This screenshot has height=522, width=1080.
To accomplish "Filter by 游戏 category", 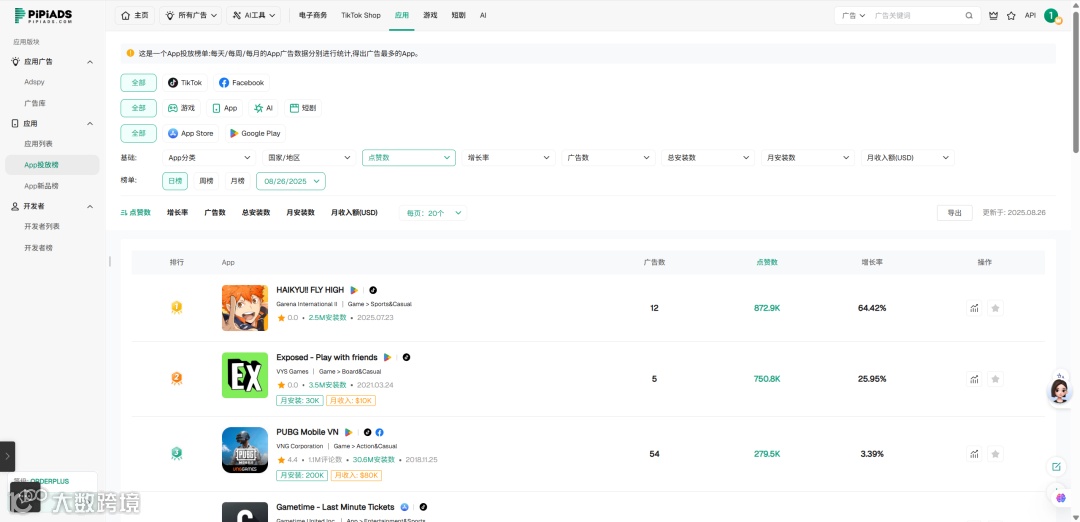I will (181, 108).
